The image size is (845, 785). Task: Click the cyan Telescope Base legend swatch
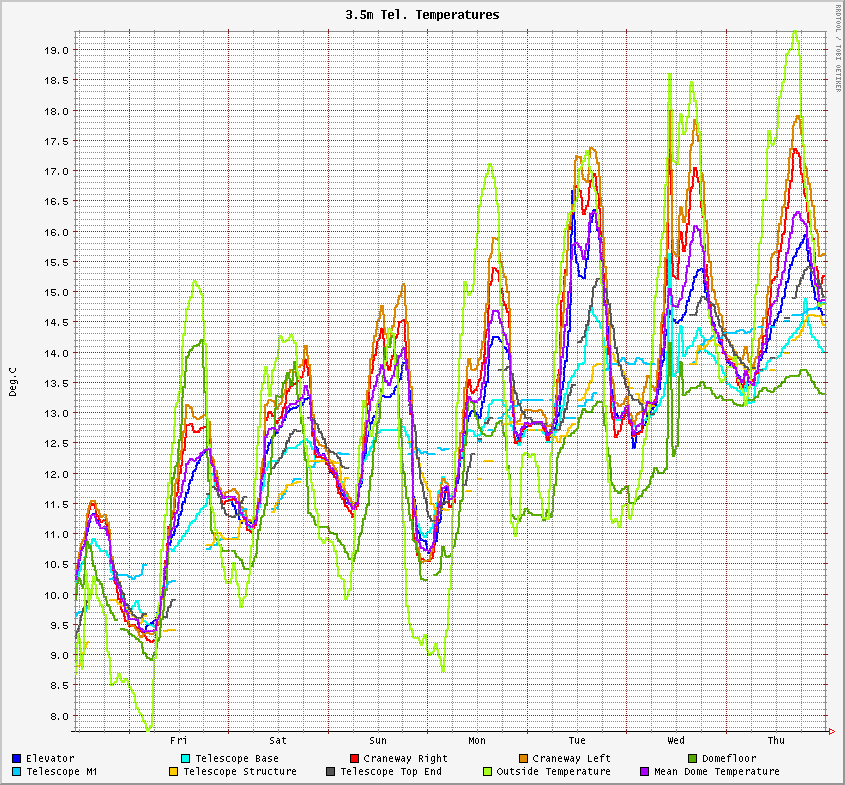tap(186, 758)
